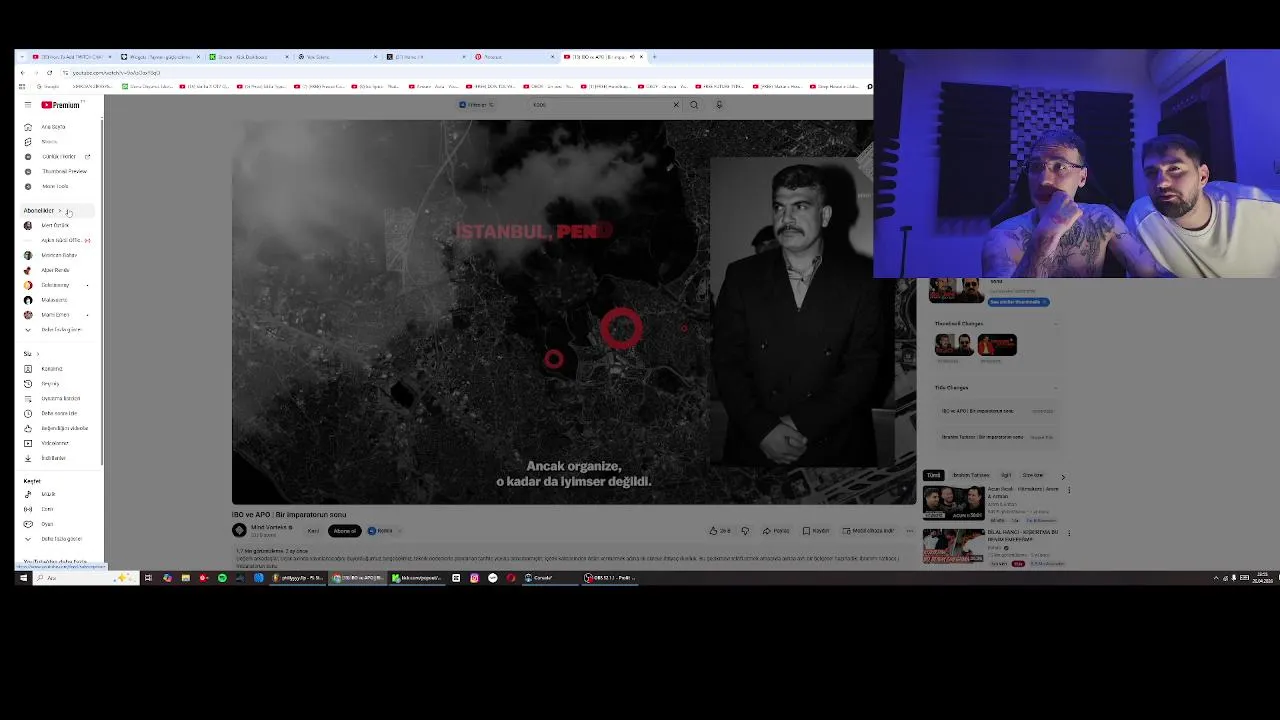Save the video with Kaydet
This screenshot has width=1280, height=720.
tap(816, 531)
